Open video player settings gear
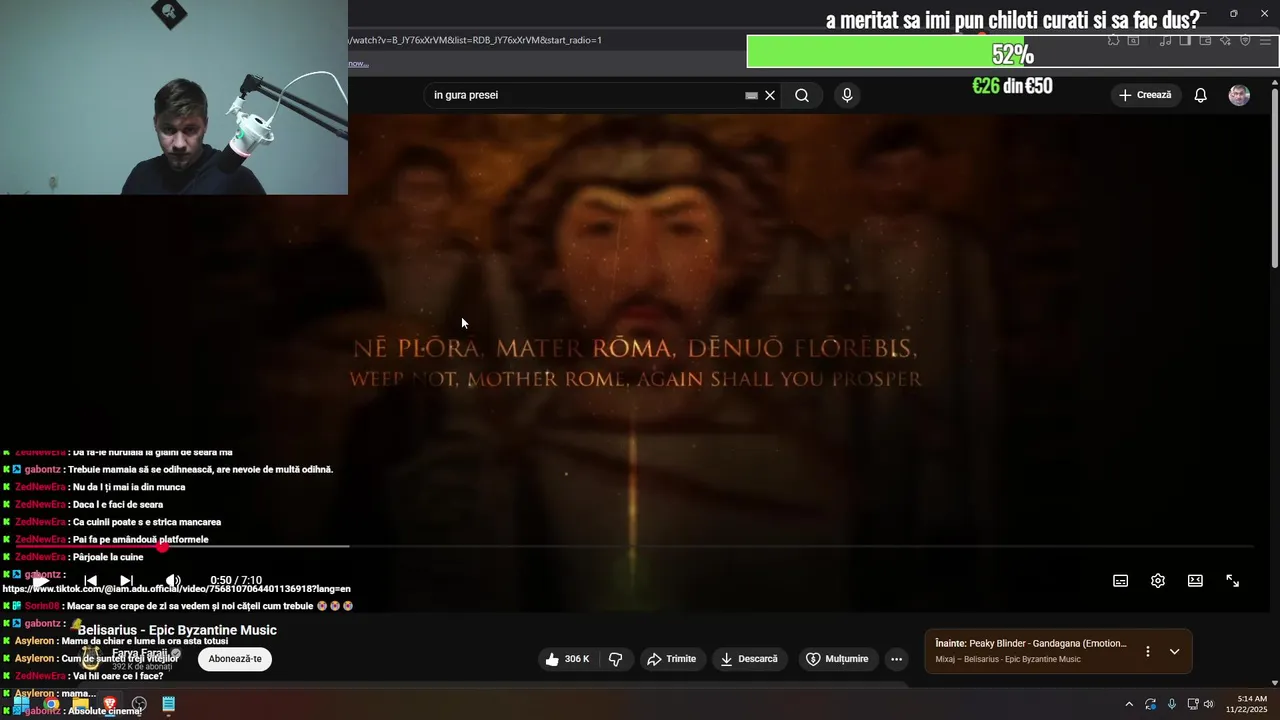The height and width of the screenshot is (720, 1280). tap(1158, 581)
